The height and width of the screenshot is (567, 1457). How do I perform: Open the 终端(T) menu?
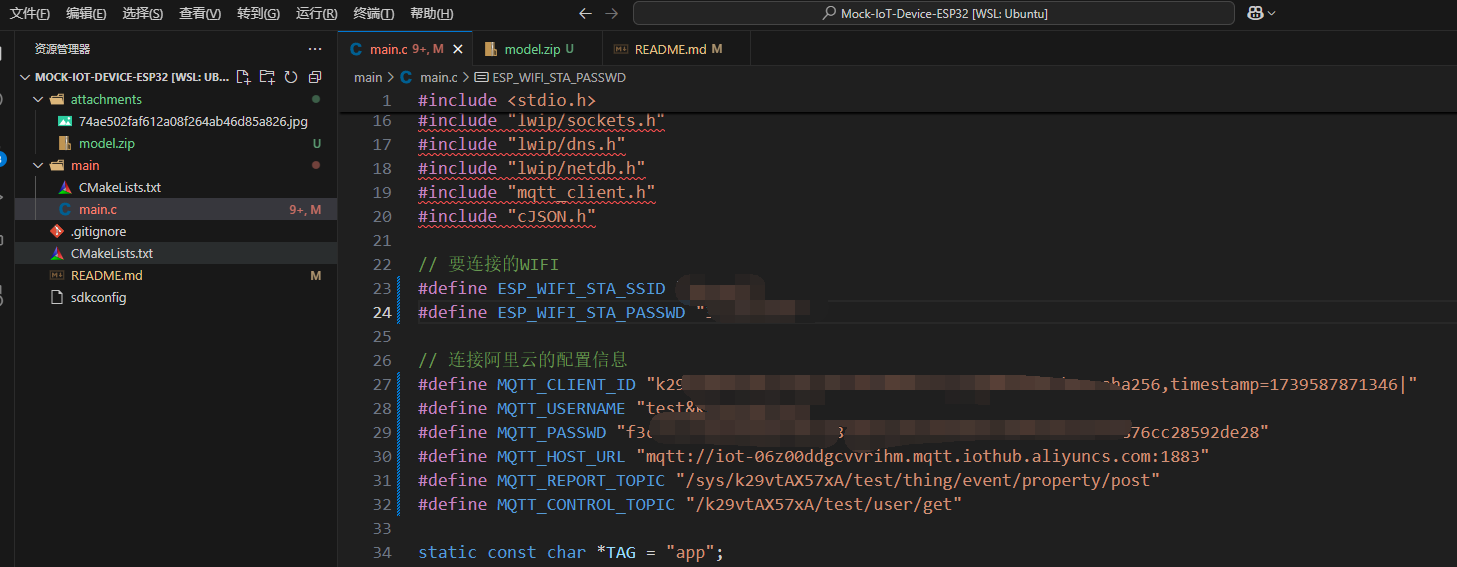[x=374, y=13]
